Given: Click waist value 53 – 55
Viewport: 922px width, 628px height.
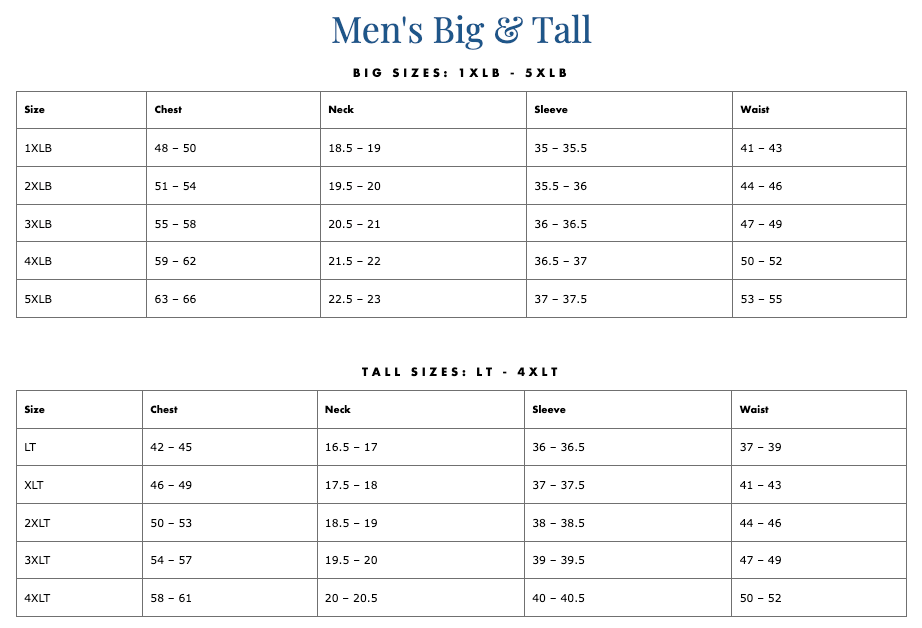Looking at the screenshot, I should click(x=761, y=299).
